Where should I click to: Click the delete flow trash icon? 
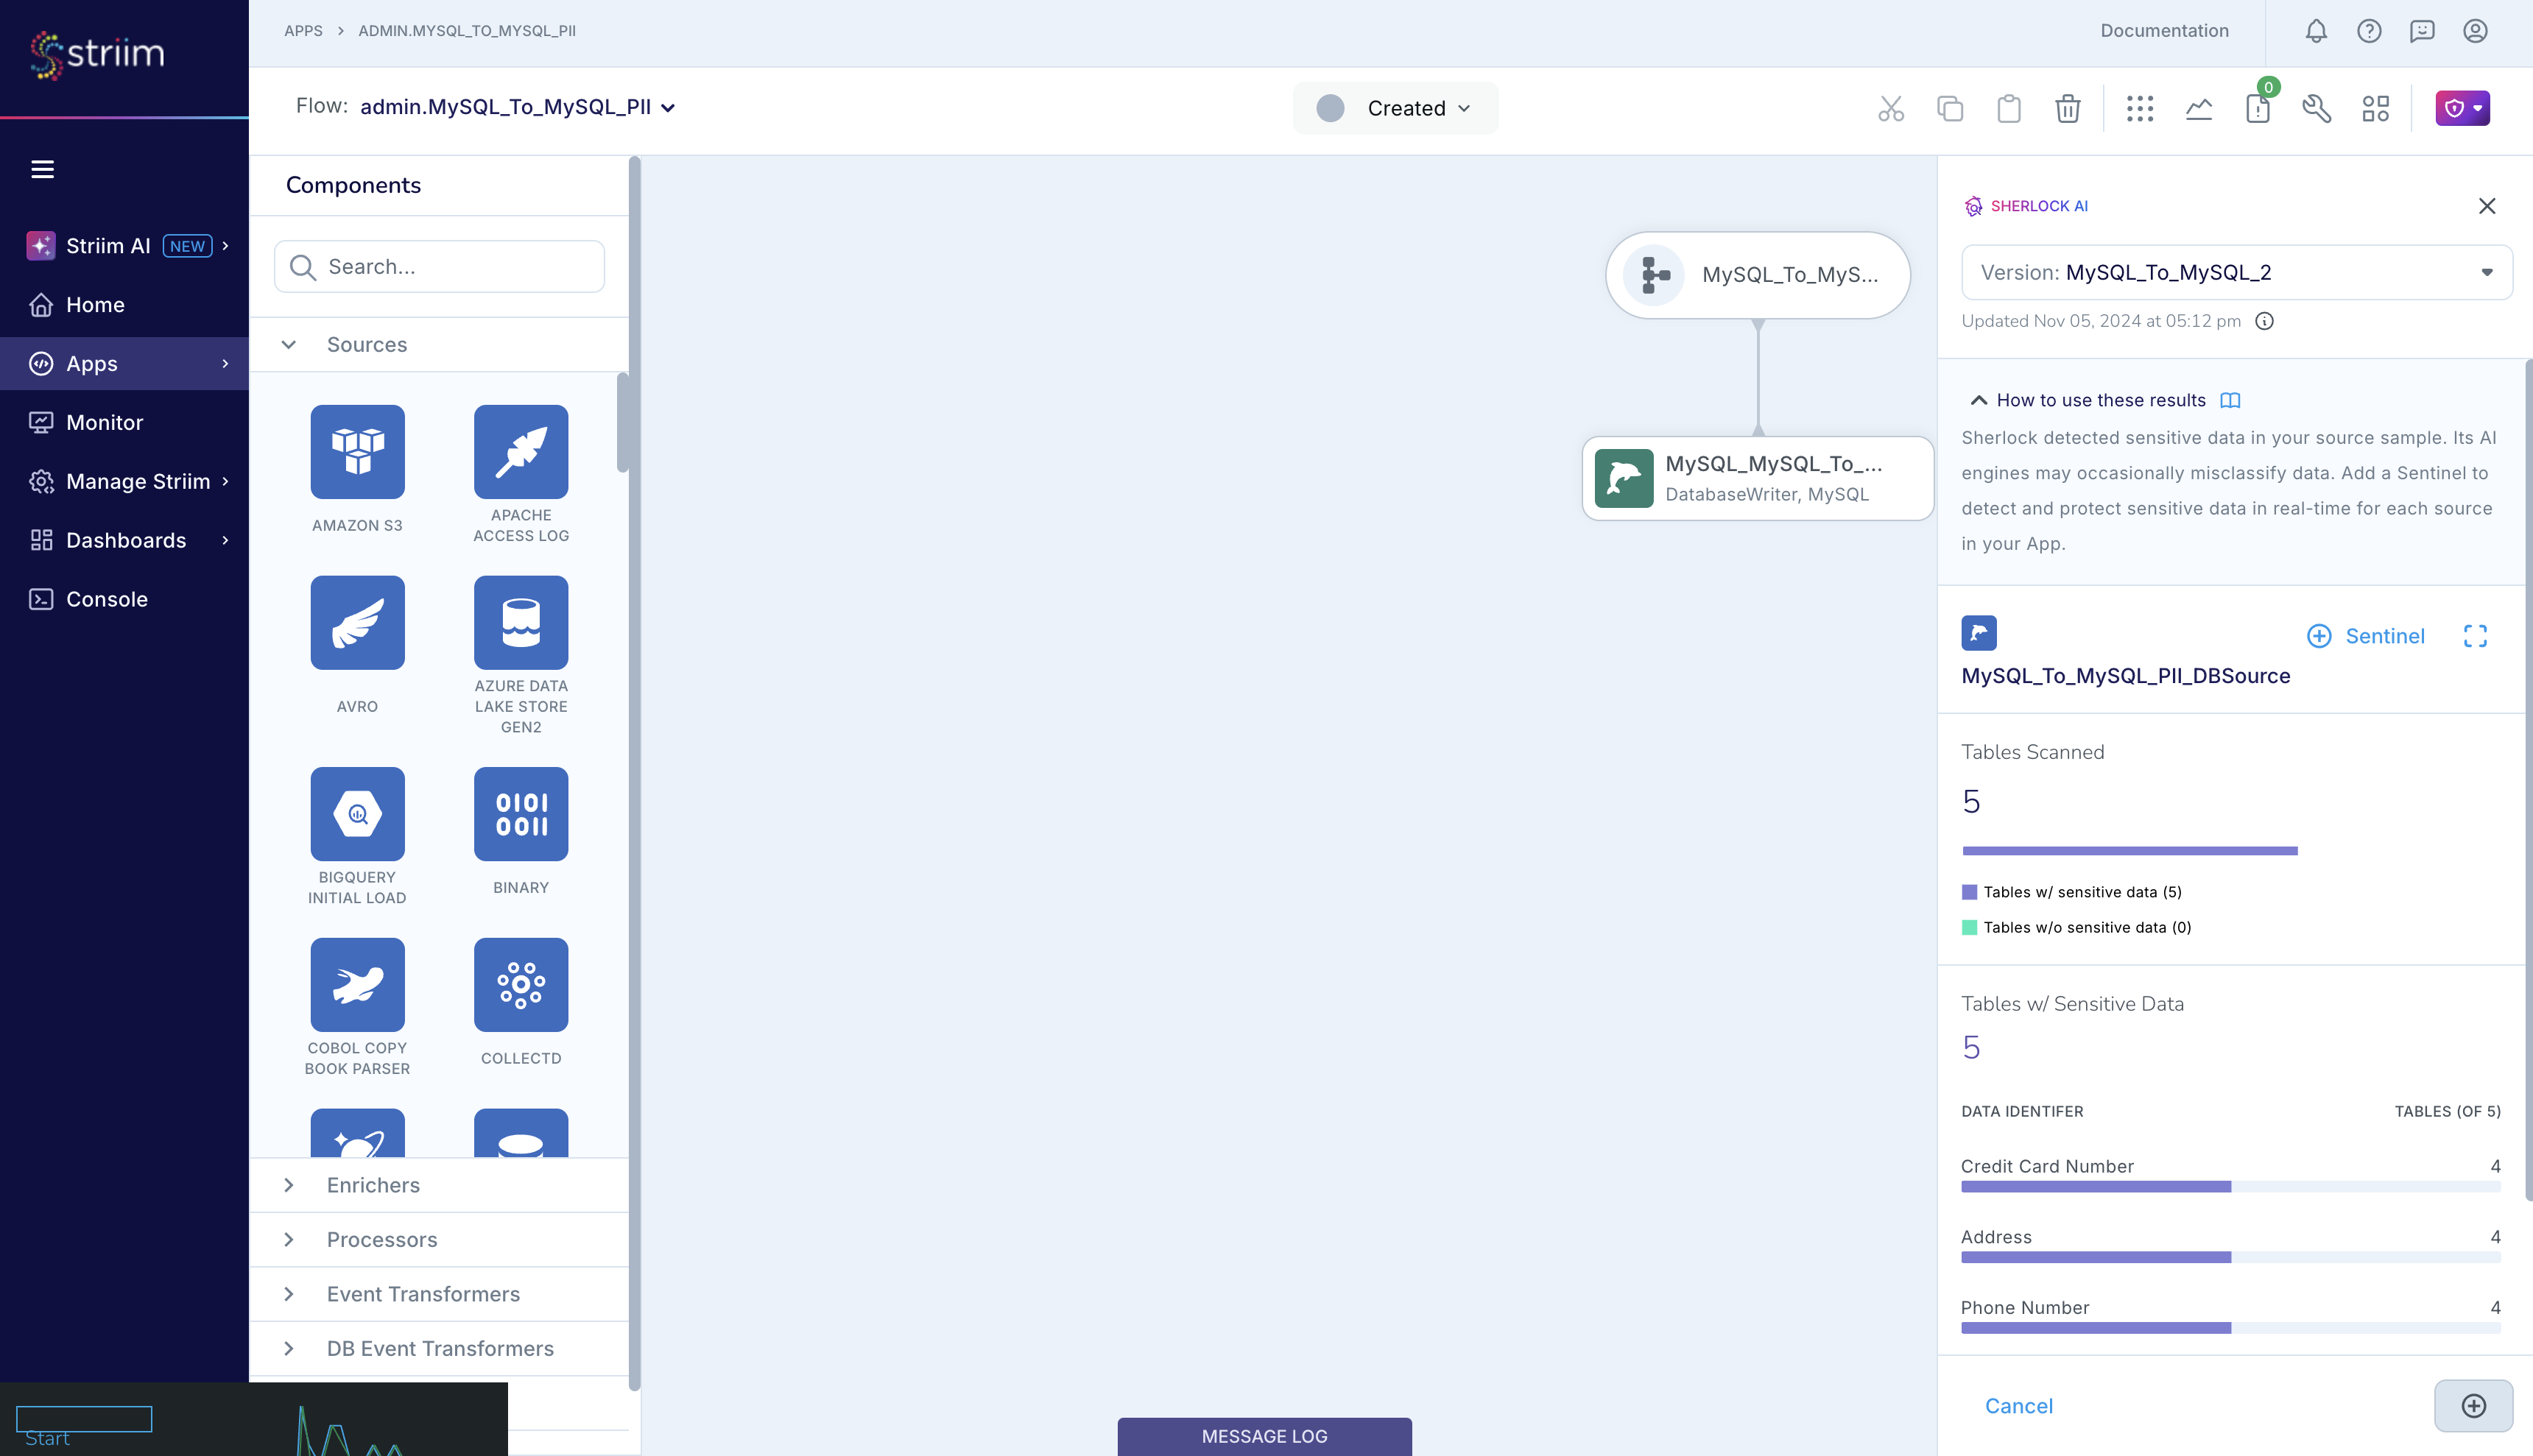[2067, 108]
